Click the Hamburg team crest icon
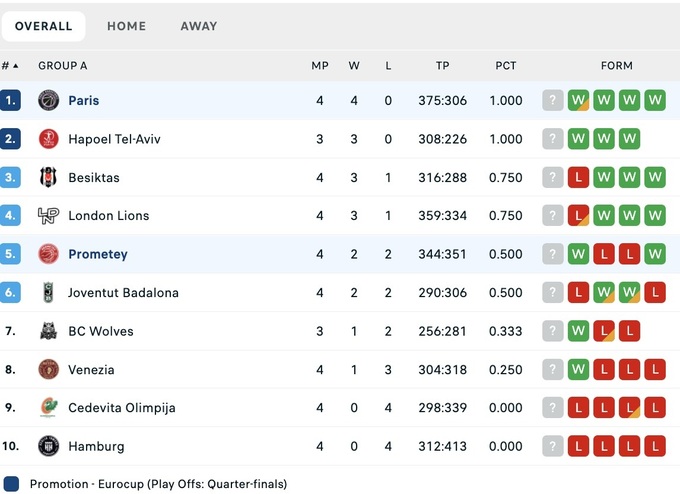This screenshot has height=494, width=680. 48,446
